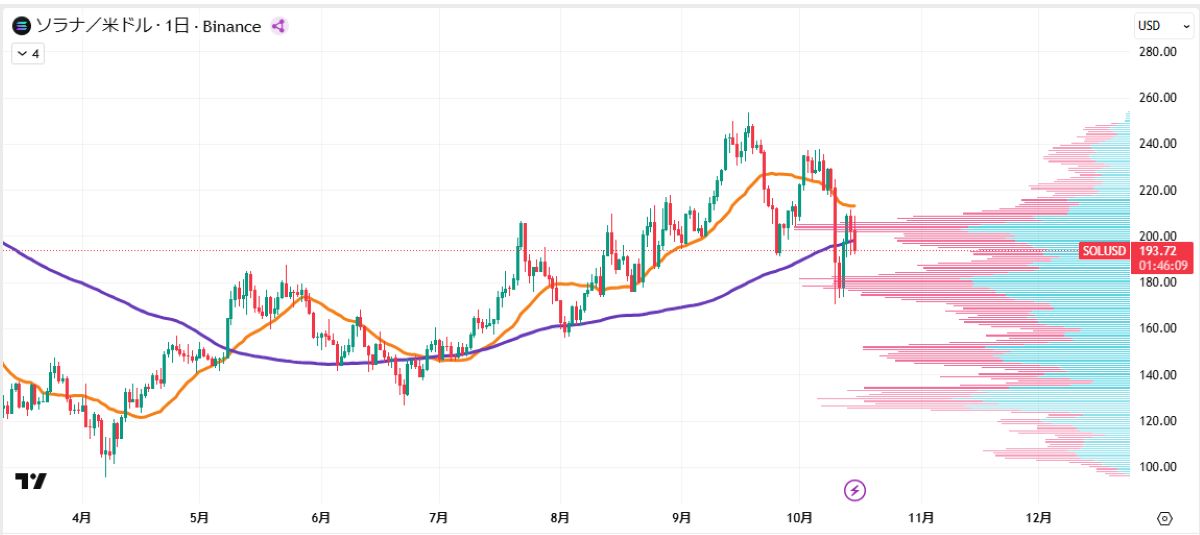Click the 4月 label on time axis
Image resolution: width=1200 pixels, height=535 pixels.
(x=82, y=518)
